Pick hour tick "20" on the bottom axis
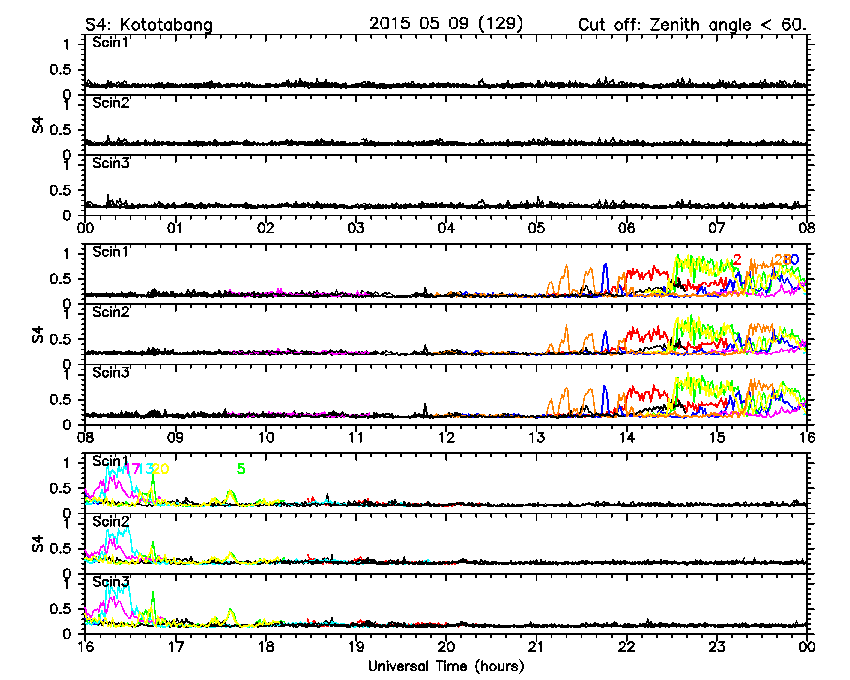The width and height of the screenshot is (850, 680). [x=446, y=646]
